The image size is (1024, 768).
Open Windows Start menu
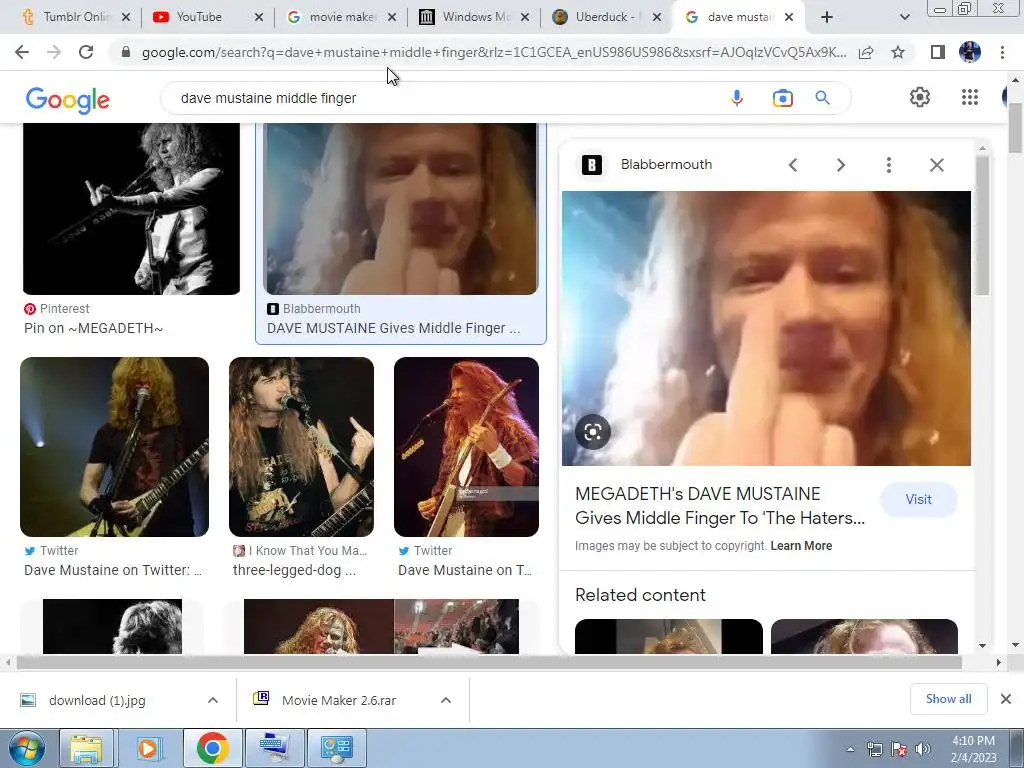[26, 748]
